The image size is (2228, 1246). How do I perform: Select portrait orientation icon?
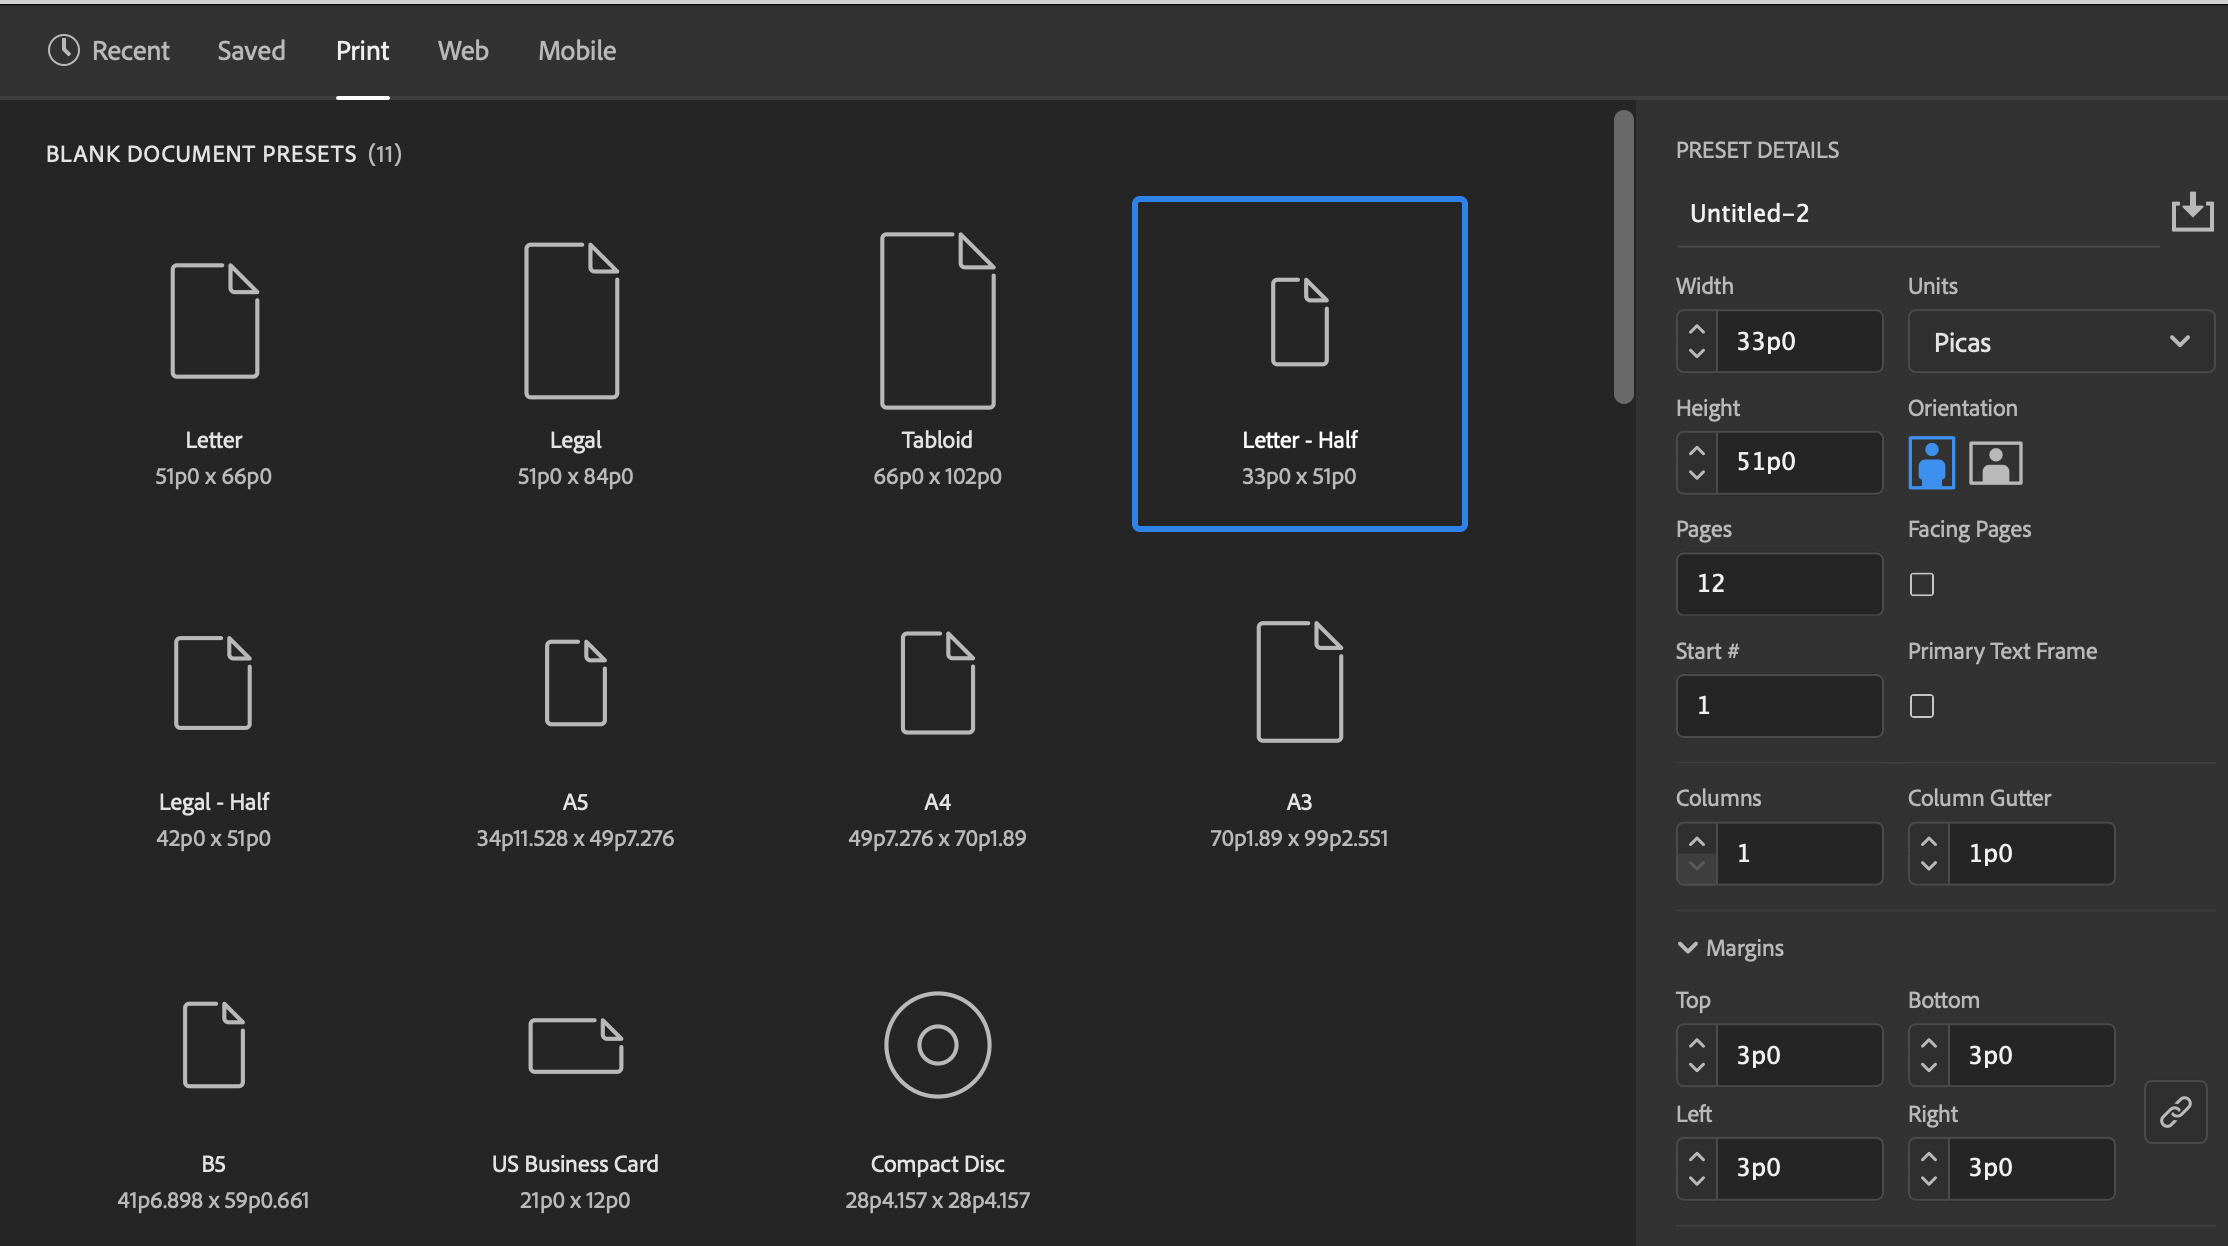click(1931, 463)
